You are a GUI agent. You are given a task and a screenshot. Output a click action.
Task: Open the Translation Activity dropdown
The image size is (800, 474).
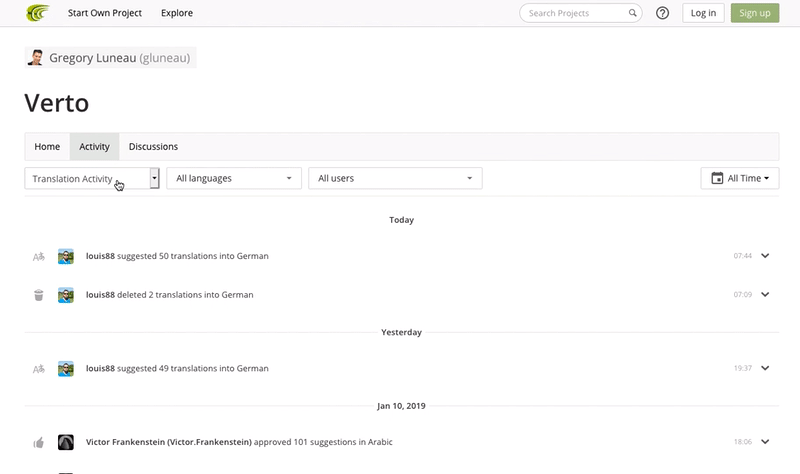point(92,179)
